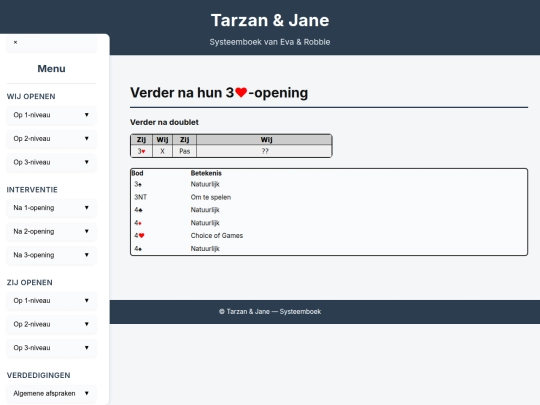Click the heading Verder na hun 3♥-opening

(x=219, y=93)
